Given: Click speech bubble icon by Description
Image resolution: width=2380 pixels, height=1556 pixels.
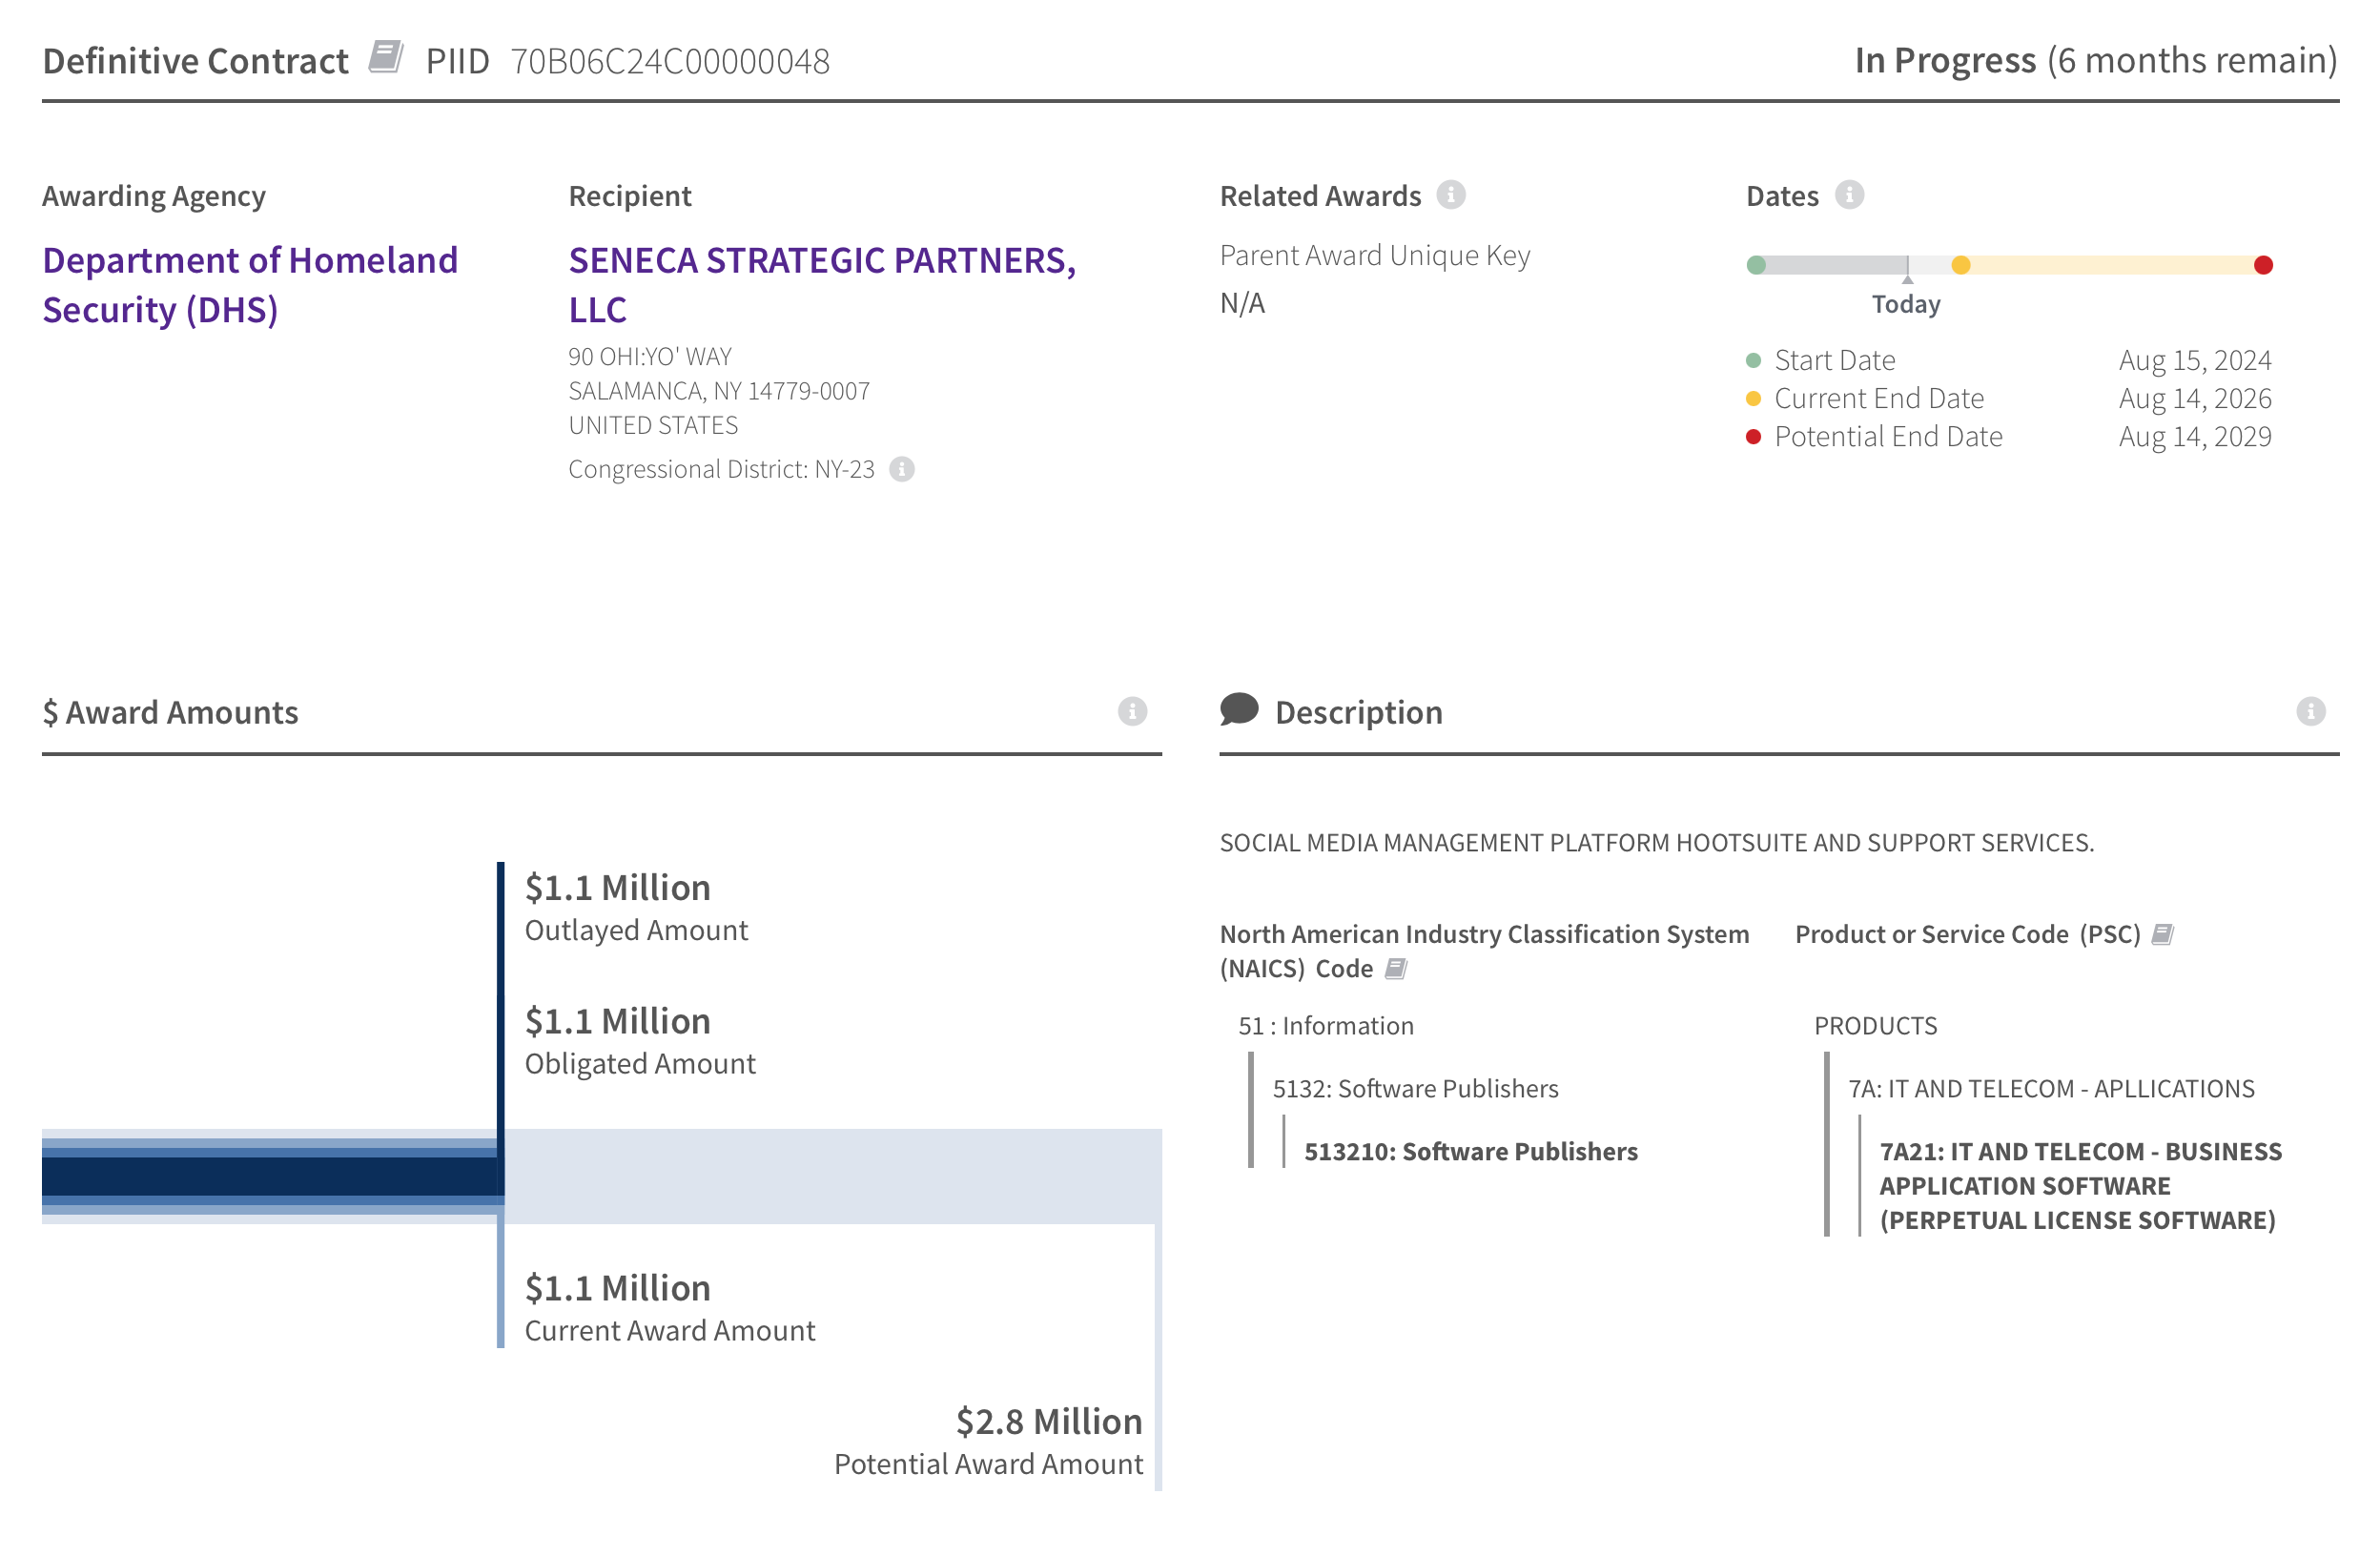Looking at the screenshot, I should tap(1238, 709).
